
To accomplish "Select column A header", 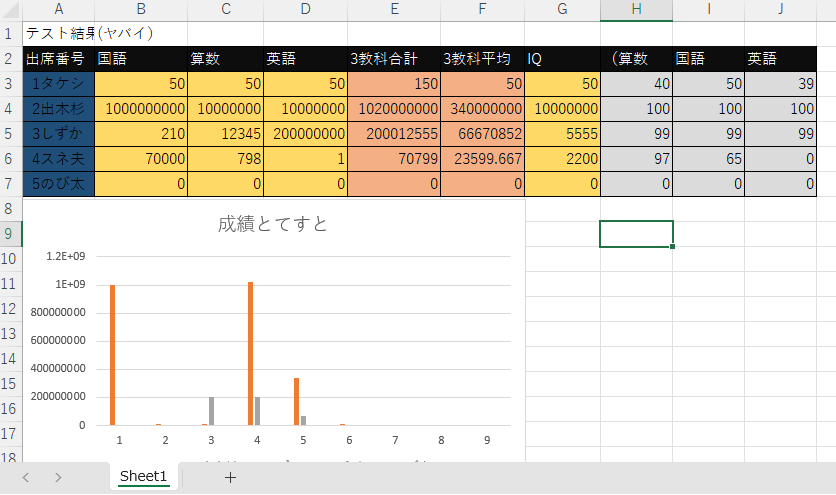I will [59, 9].
